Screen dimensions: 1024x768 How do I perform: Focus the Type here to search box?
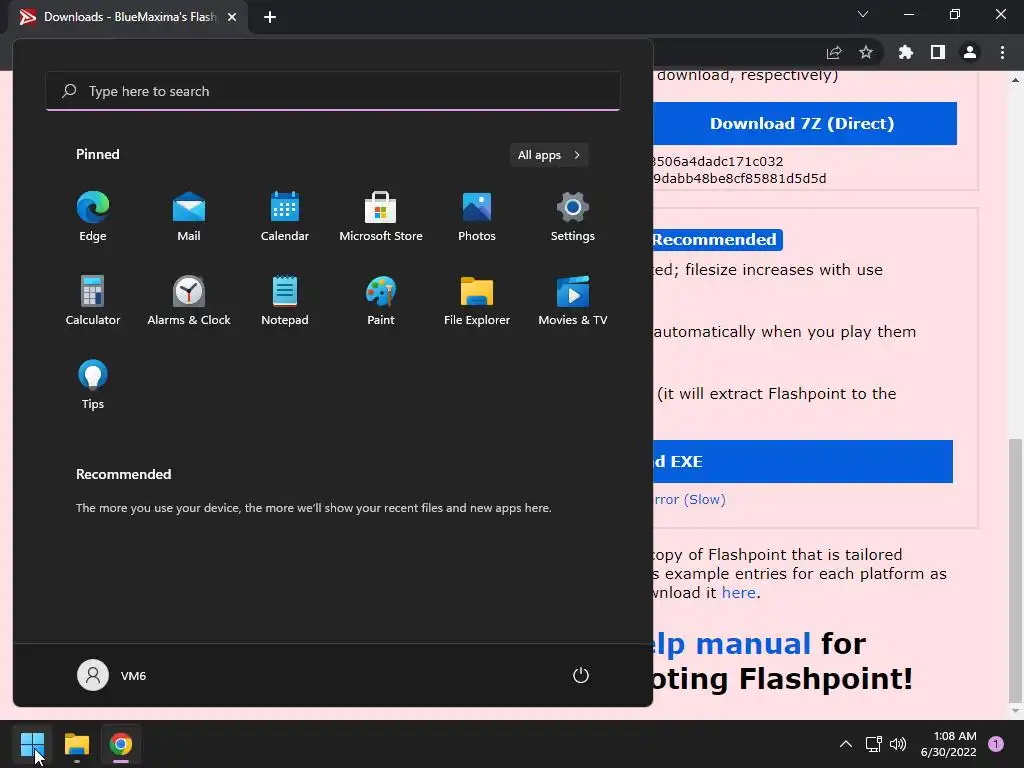[x=333, y=91]
